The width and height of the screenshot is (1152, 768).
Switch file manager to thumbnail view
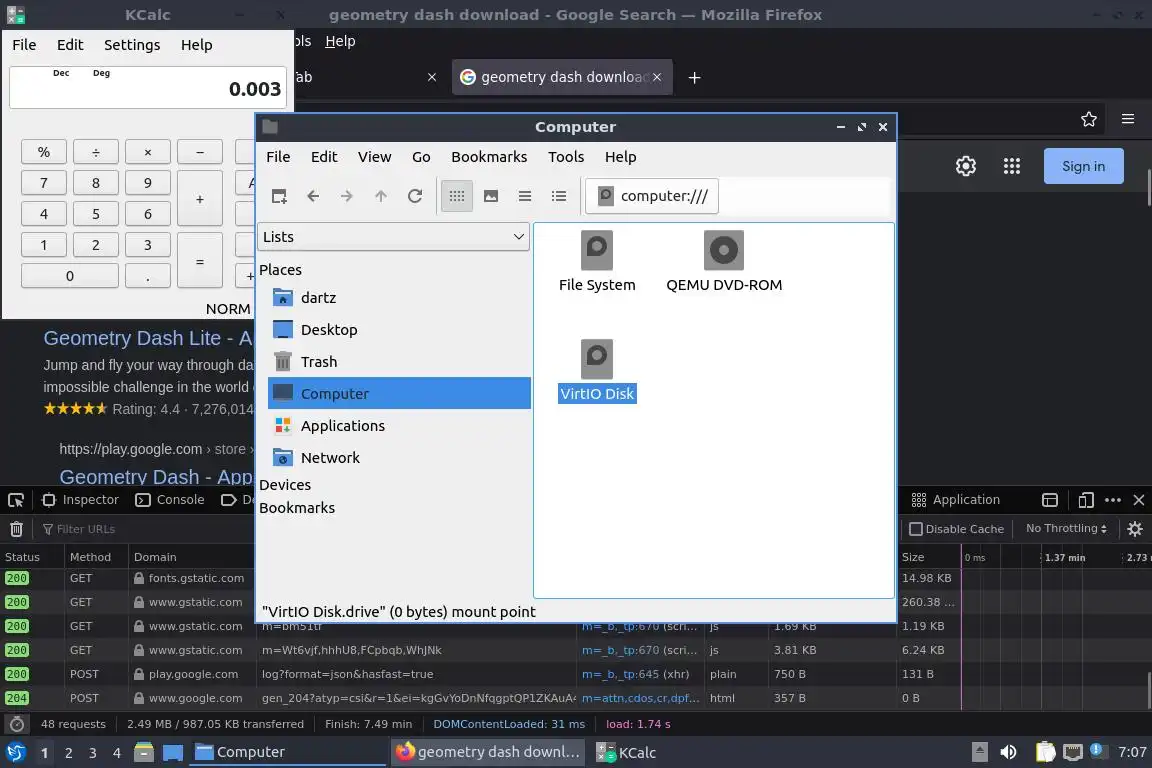[x=491, y=196]
